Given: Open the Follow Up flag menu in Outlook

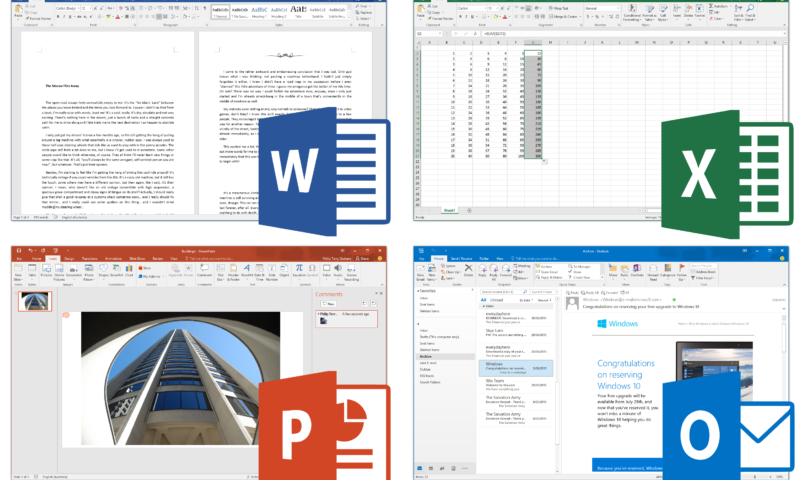Looking at the screenshot, I should [x=682, y=273].
